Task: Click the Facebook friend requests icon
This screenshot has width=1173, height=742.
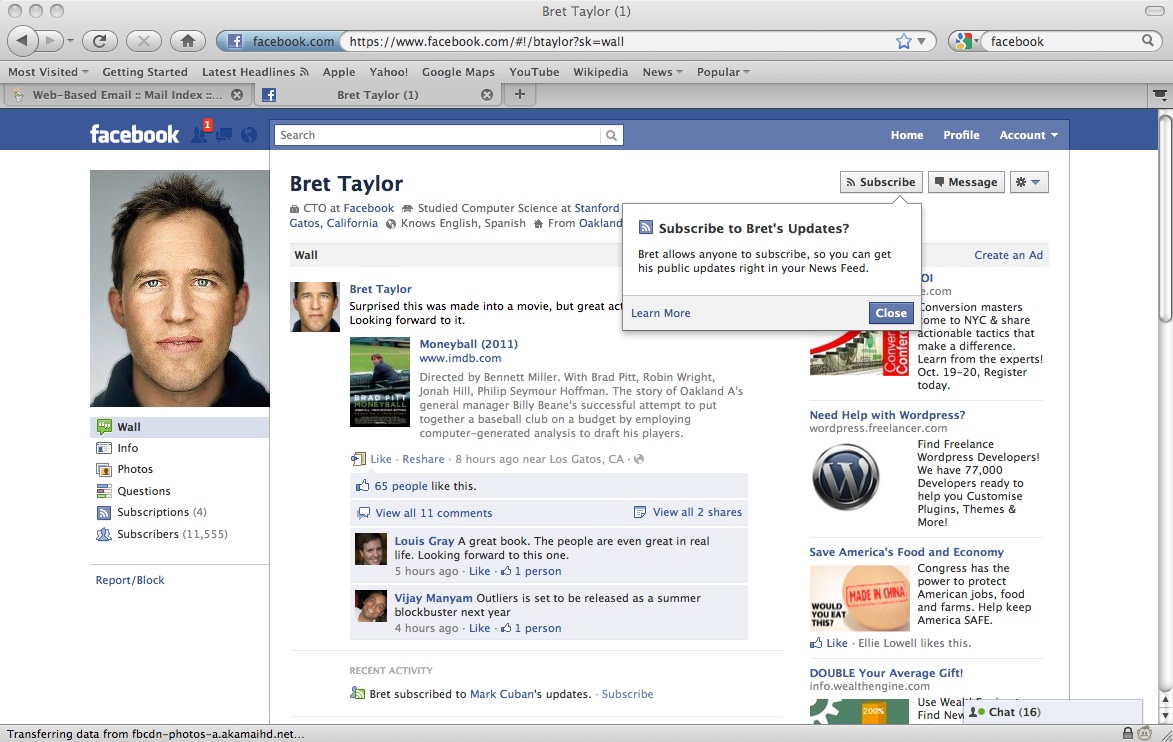Action: (x=199, y=135)
